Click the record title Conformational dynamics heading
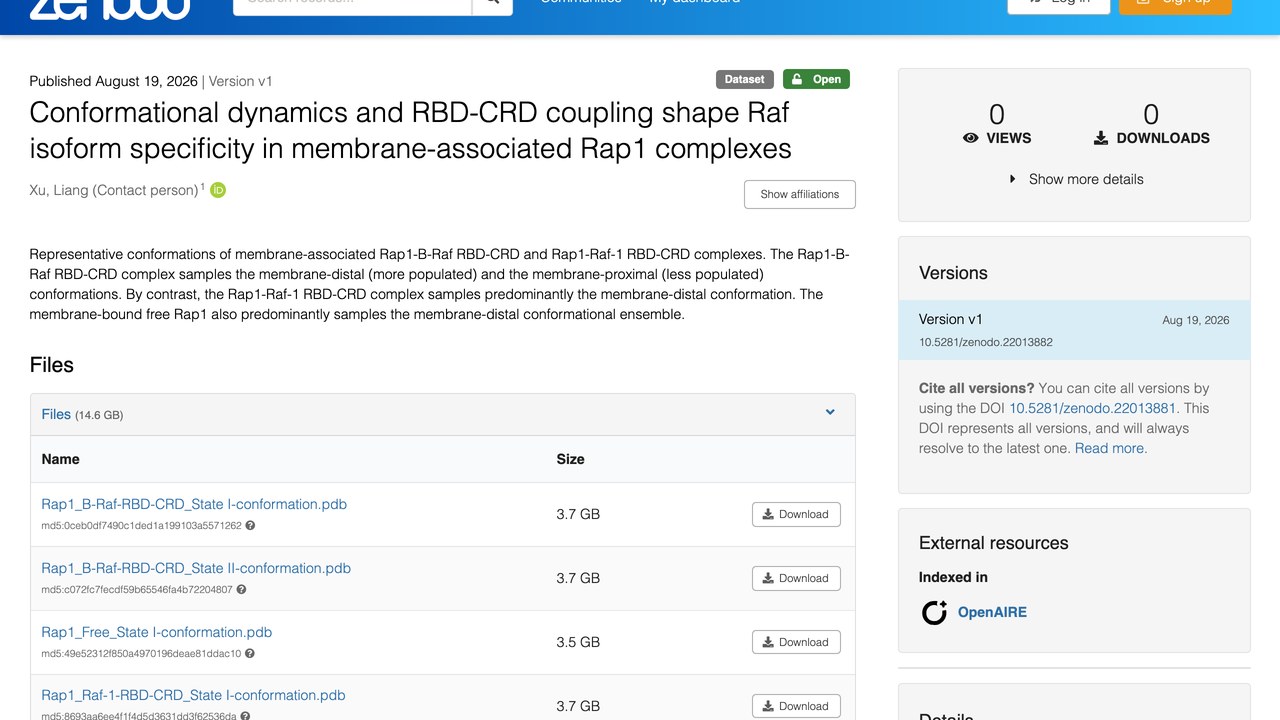The height and width of the screenshot is (720, 1280). click(410, 130)
